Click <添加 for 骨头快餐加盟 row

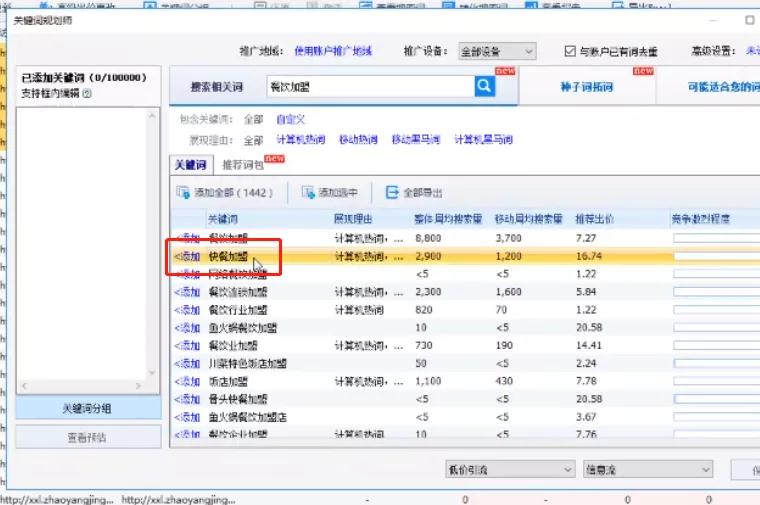(x=187, y=399)
